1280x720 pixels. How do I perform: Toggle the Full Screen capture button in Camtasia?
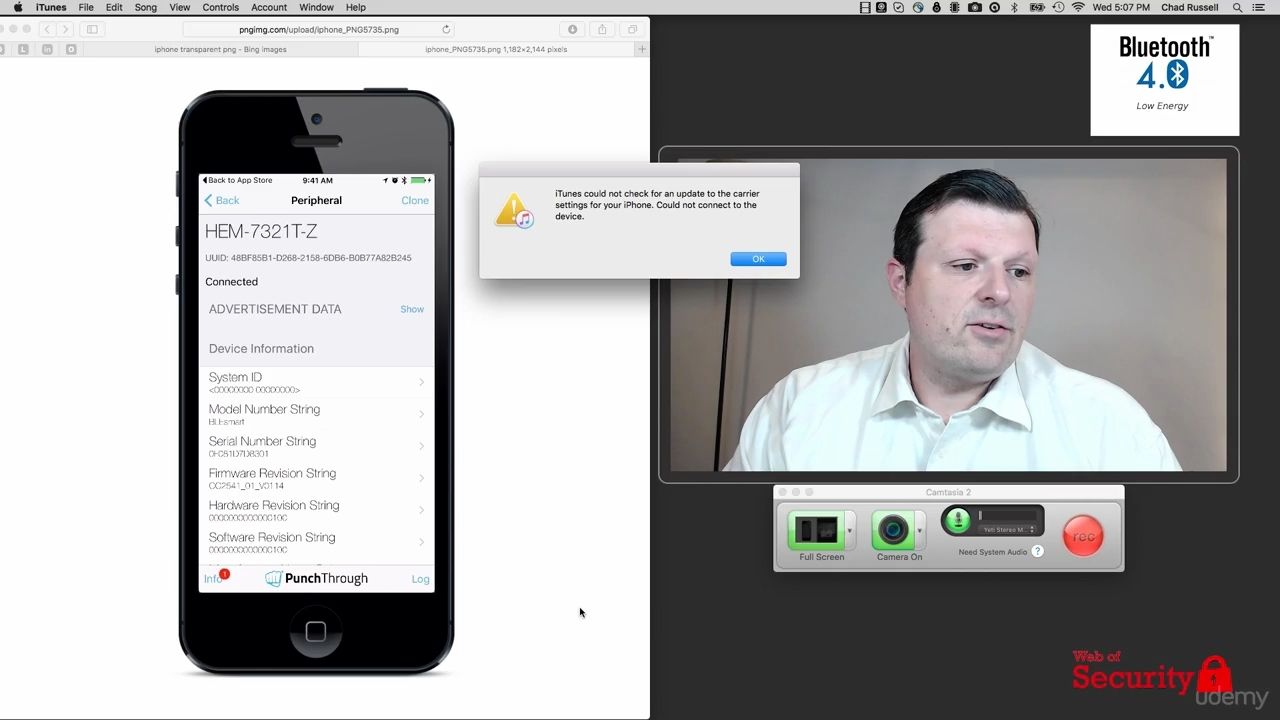point(817,530)
